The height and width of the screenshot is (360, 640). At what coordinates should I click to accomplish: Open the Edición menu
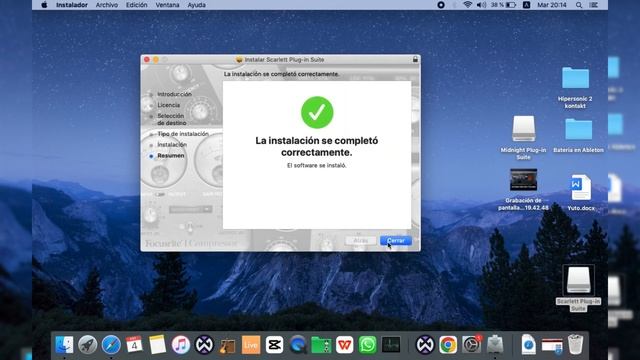(x=136, y=5)
